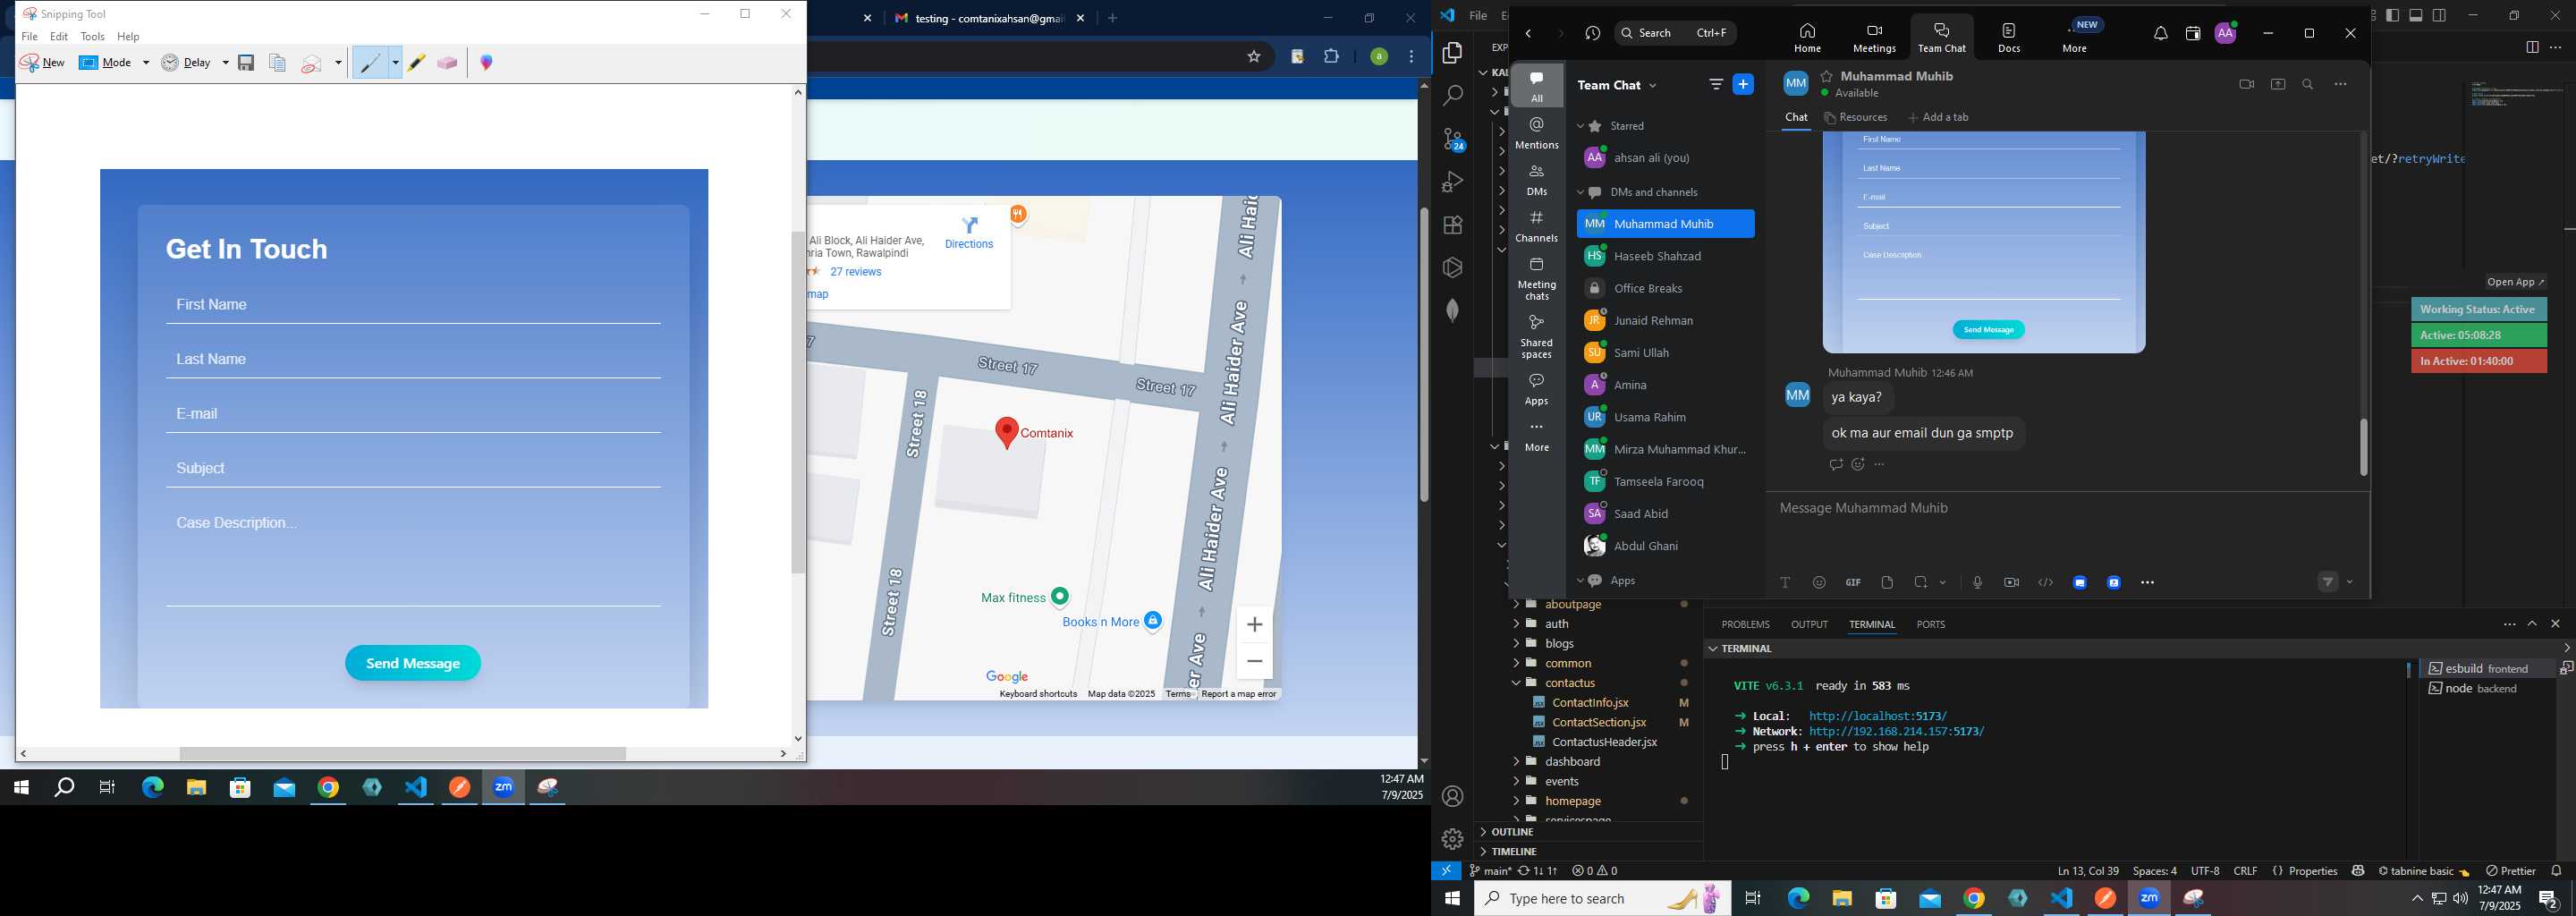Click Snipping Tool horizontal scrollbar thumb
Image resolution: width=2576 pixels, height=916 pixels.
tap(403, 754)
